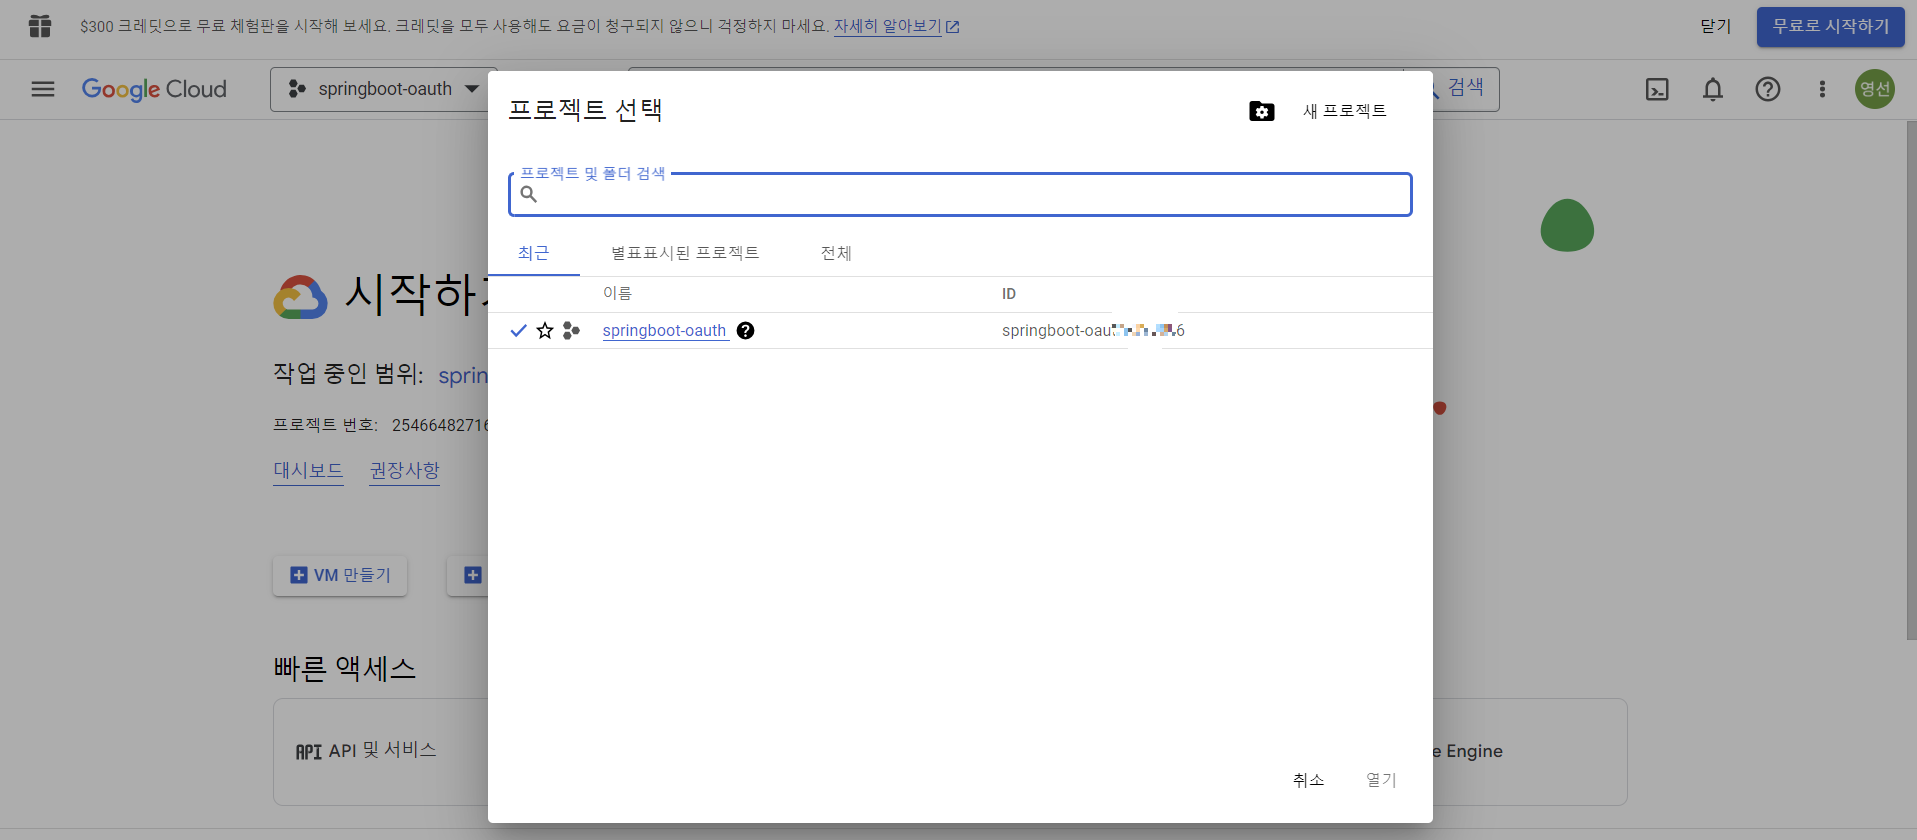Click the project type icon in springboot-oauth row
The height and width of the screenshot is (840, 1917).
coord(571,331)
